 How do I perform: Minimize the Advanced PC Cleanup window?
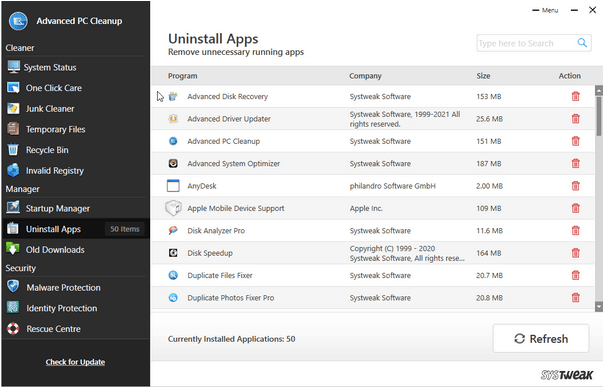574,10
